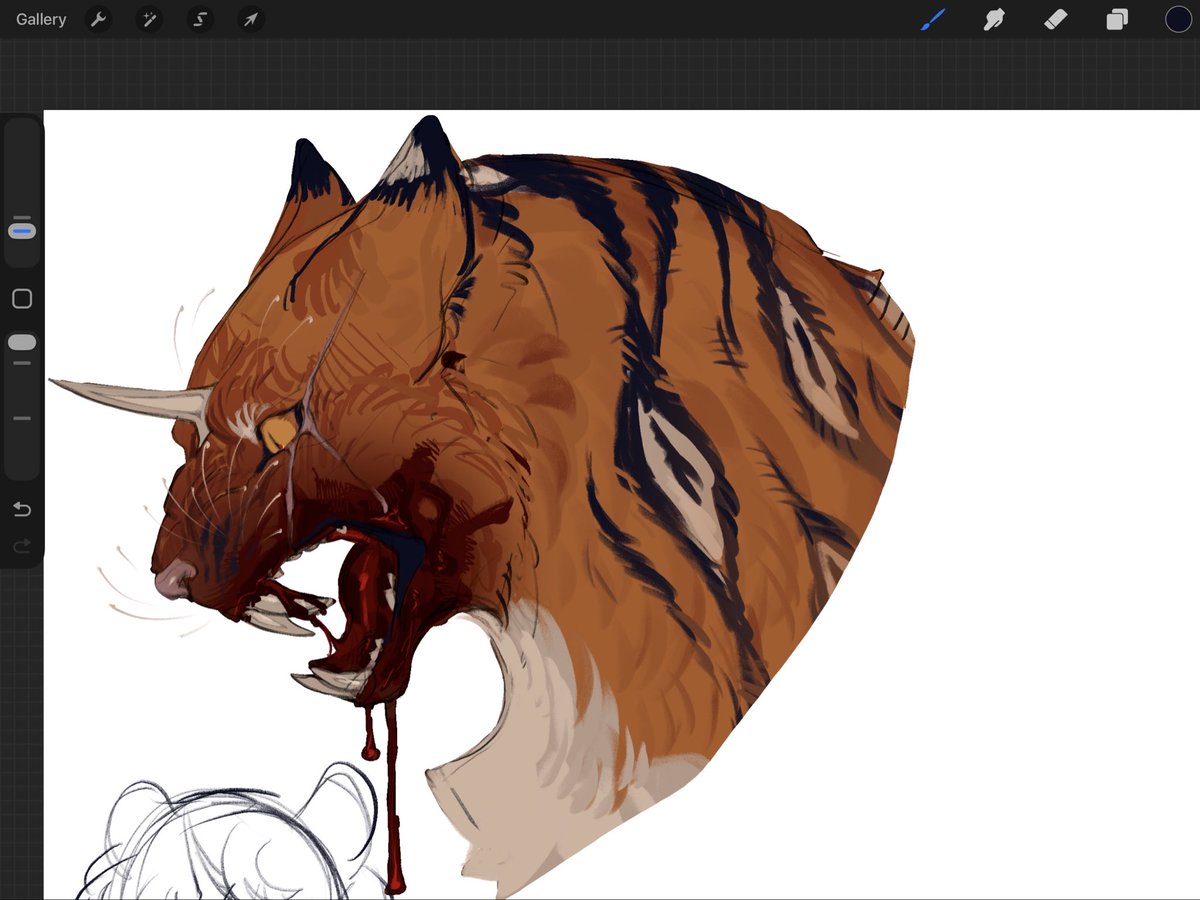Open the Layers panel
The width and height of the screenshot is (1200, 900).
coord(1117,19)
